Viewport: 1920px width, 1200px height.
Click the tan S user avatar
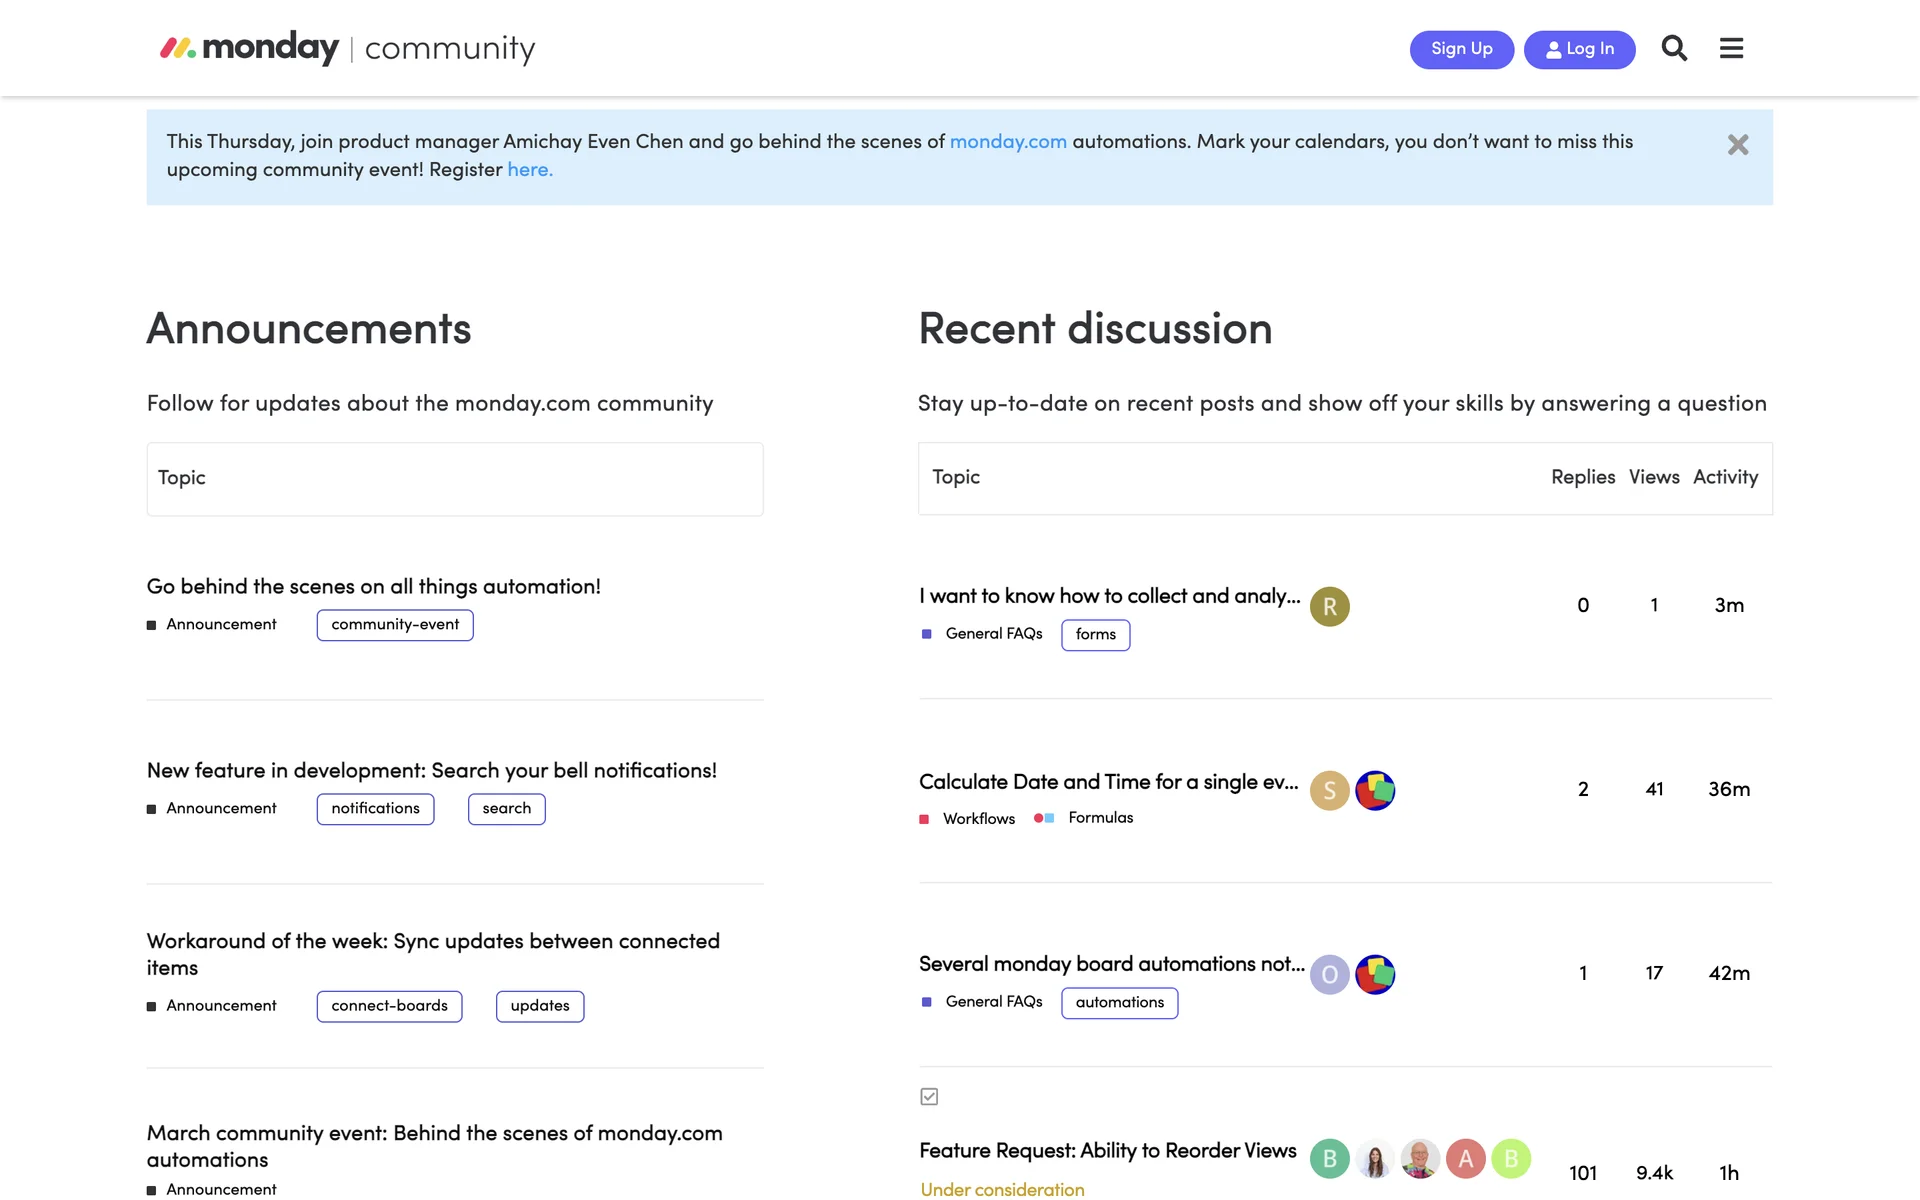(1329, 790)
